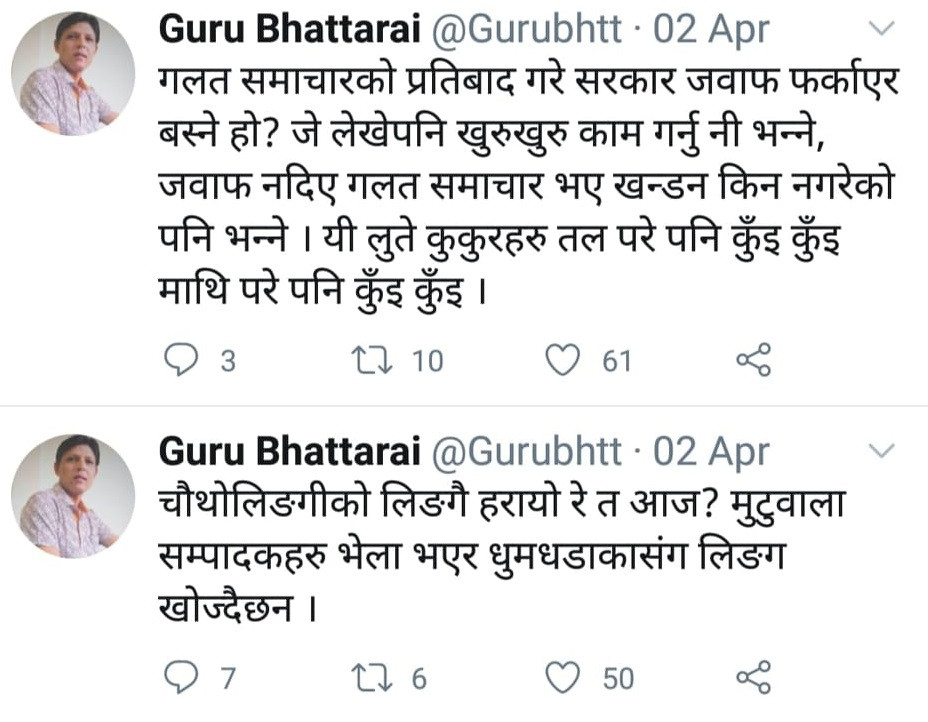Open the @Gurubhtt handle on the first tweet
This screenshot has height=722, width=928.
pyautogui.click(x=527, y=31)
